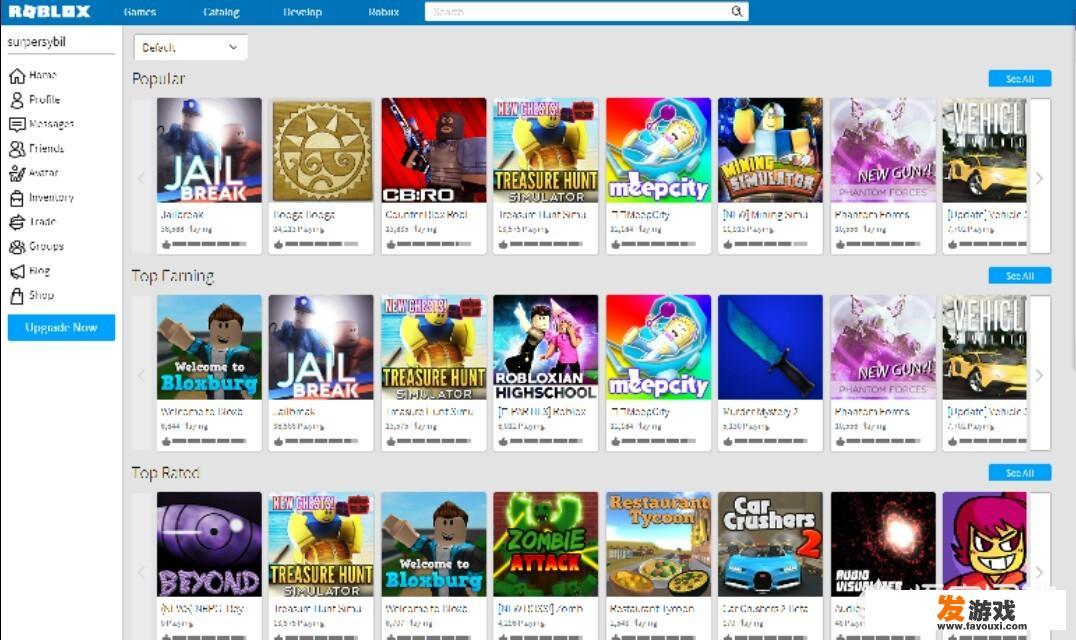Viewport: 1076px width, 640px height.
Task: Click the Roblox logo in header
Action: coord(49,12)
